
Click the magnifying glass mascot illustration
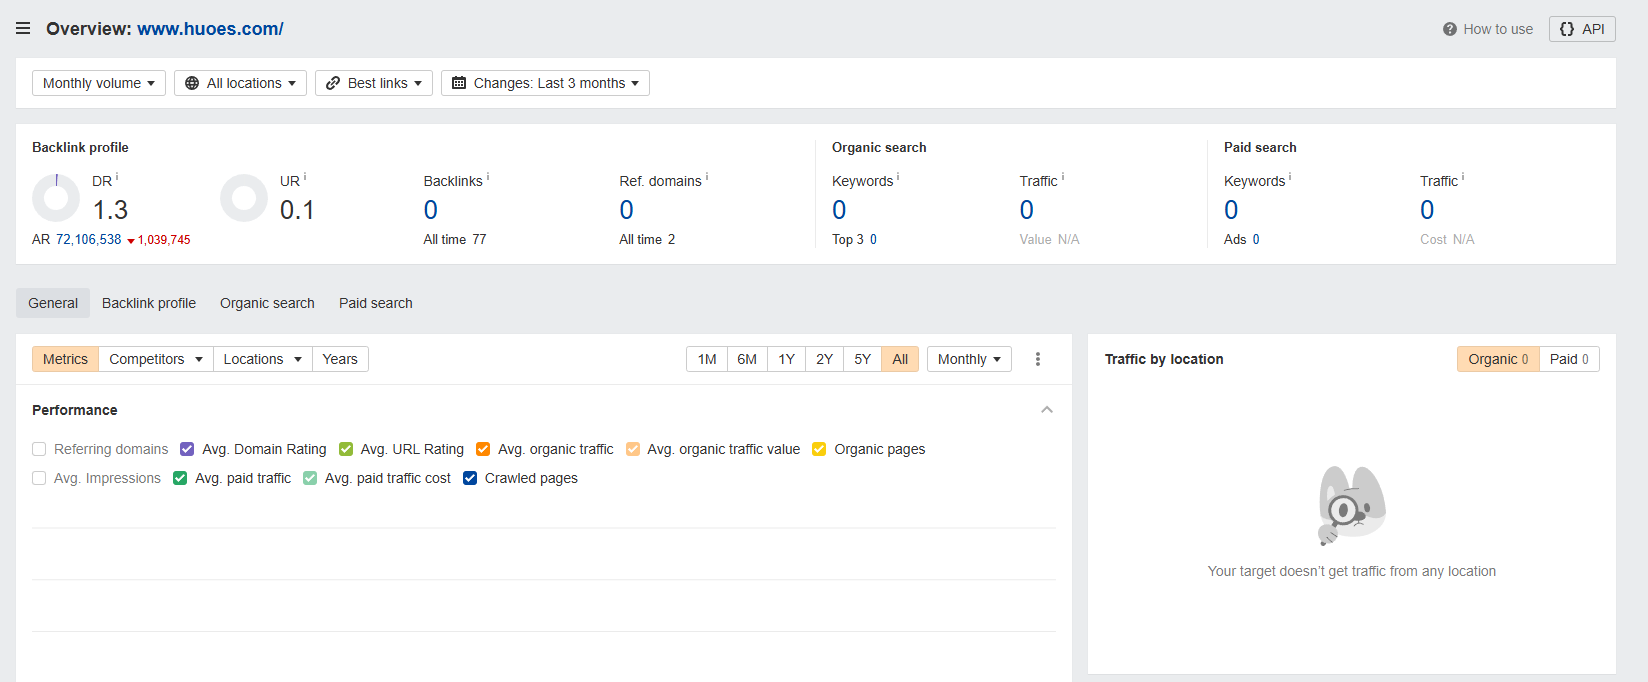[x=1352, y=505]
